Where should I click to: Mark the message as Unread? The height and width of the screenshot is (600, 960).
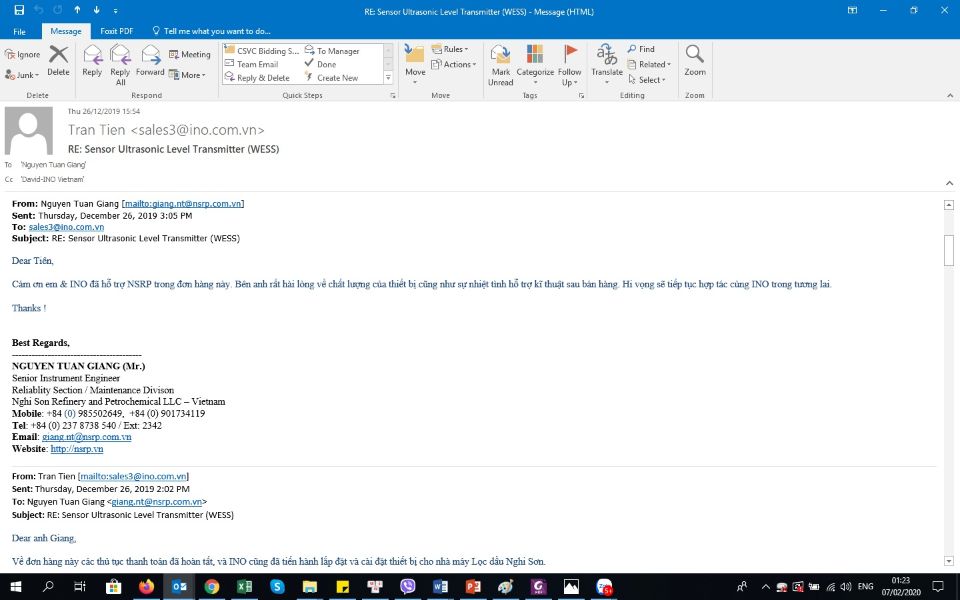click(500, 64)
